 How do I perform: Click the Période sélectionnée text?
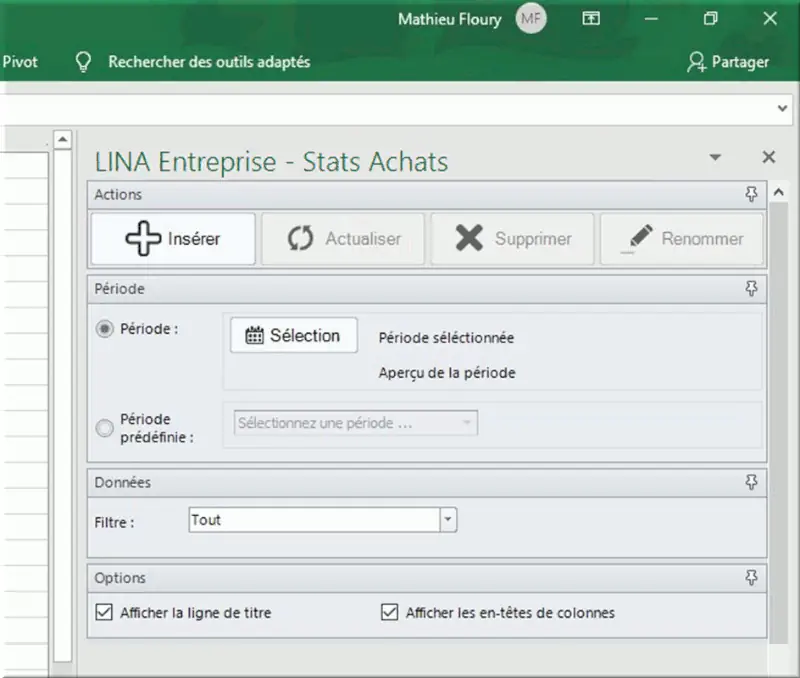446,338
